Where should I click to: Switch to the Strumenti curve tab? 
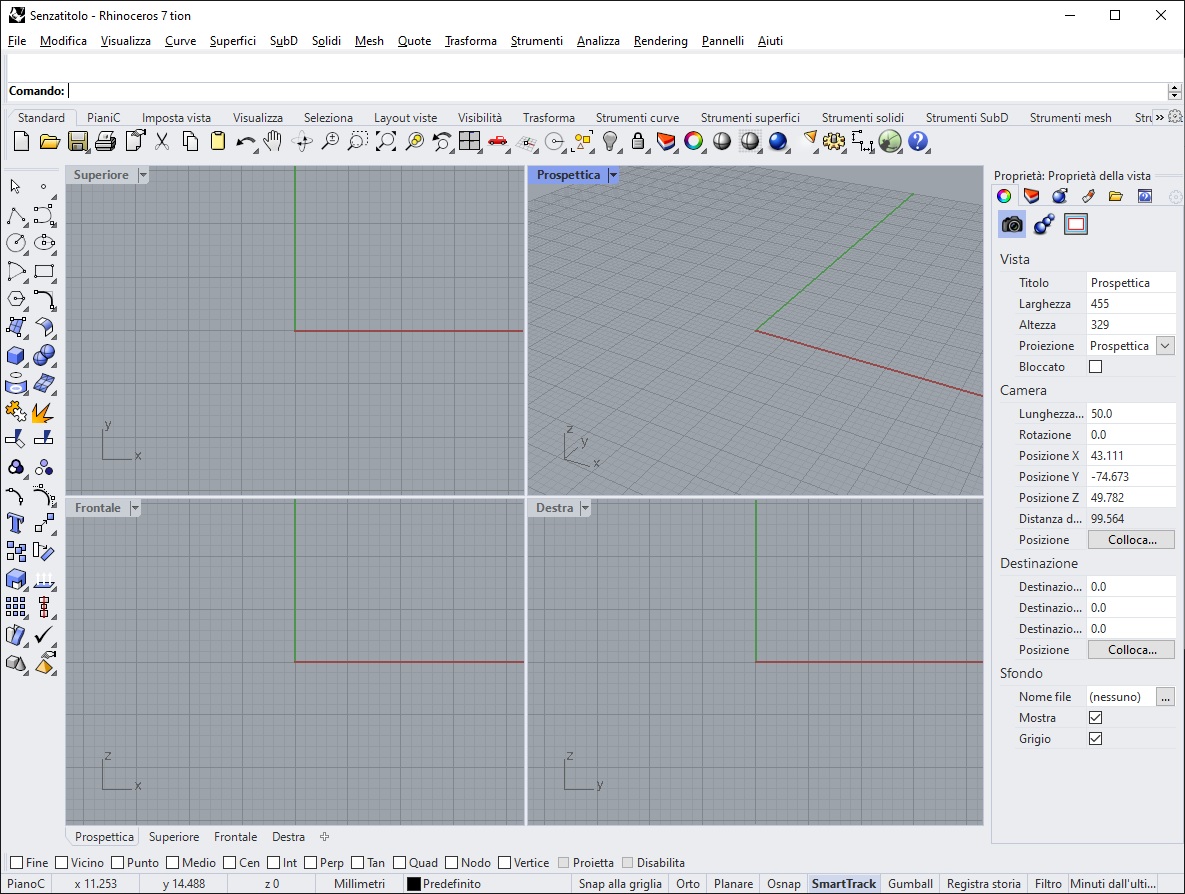[637, 118]
